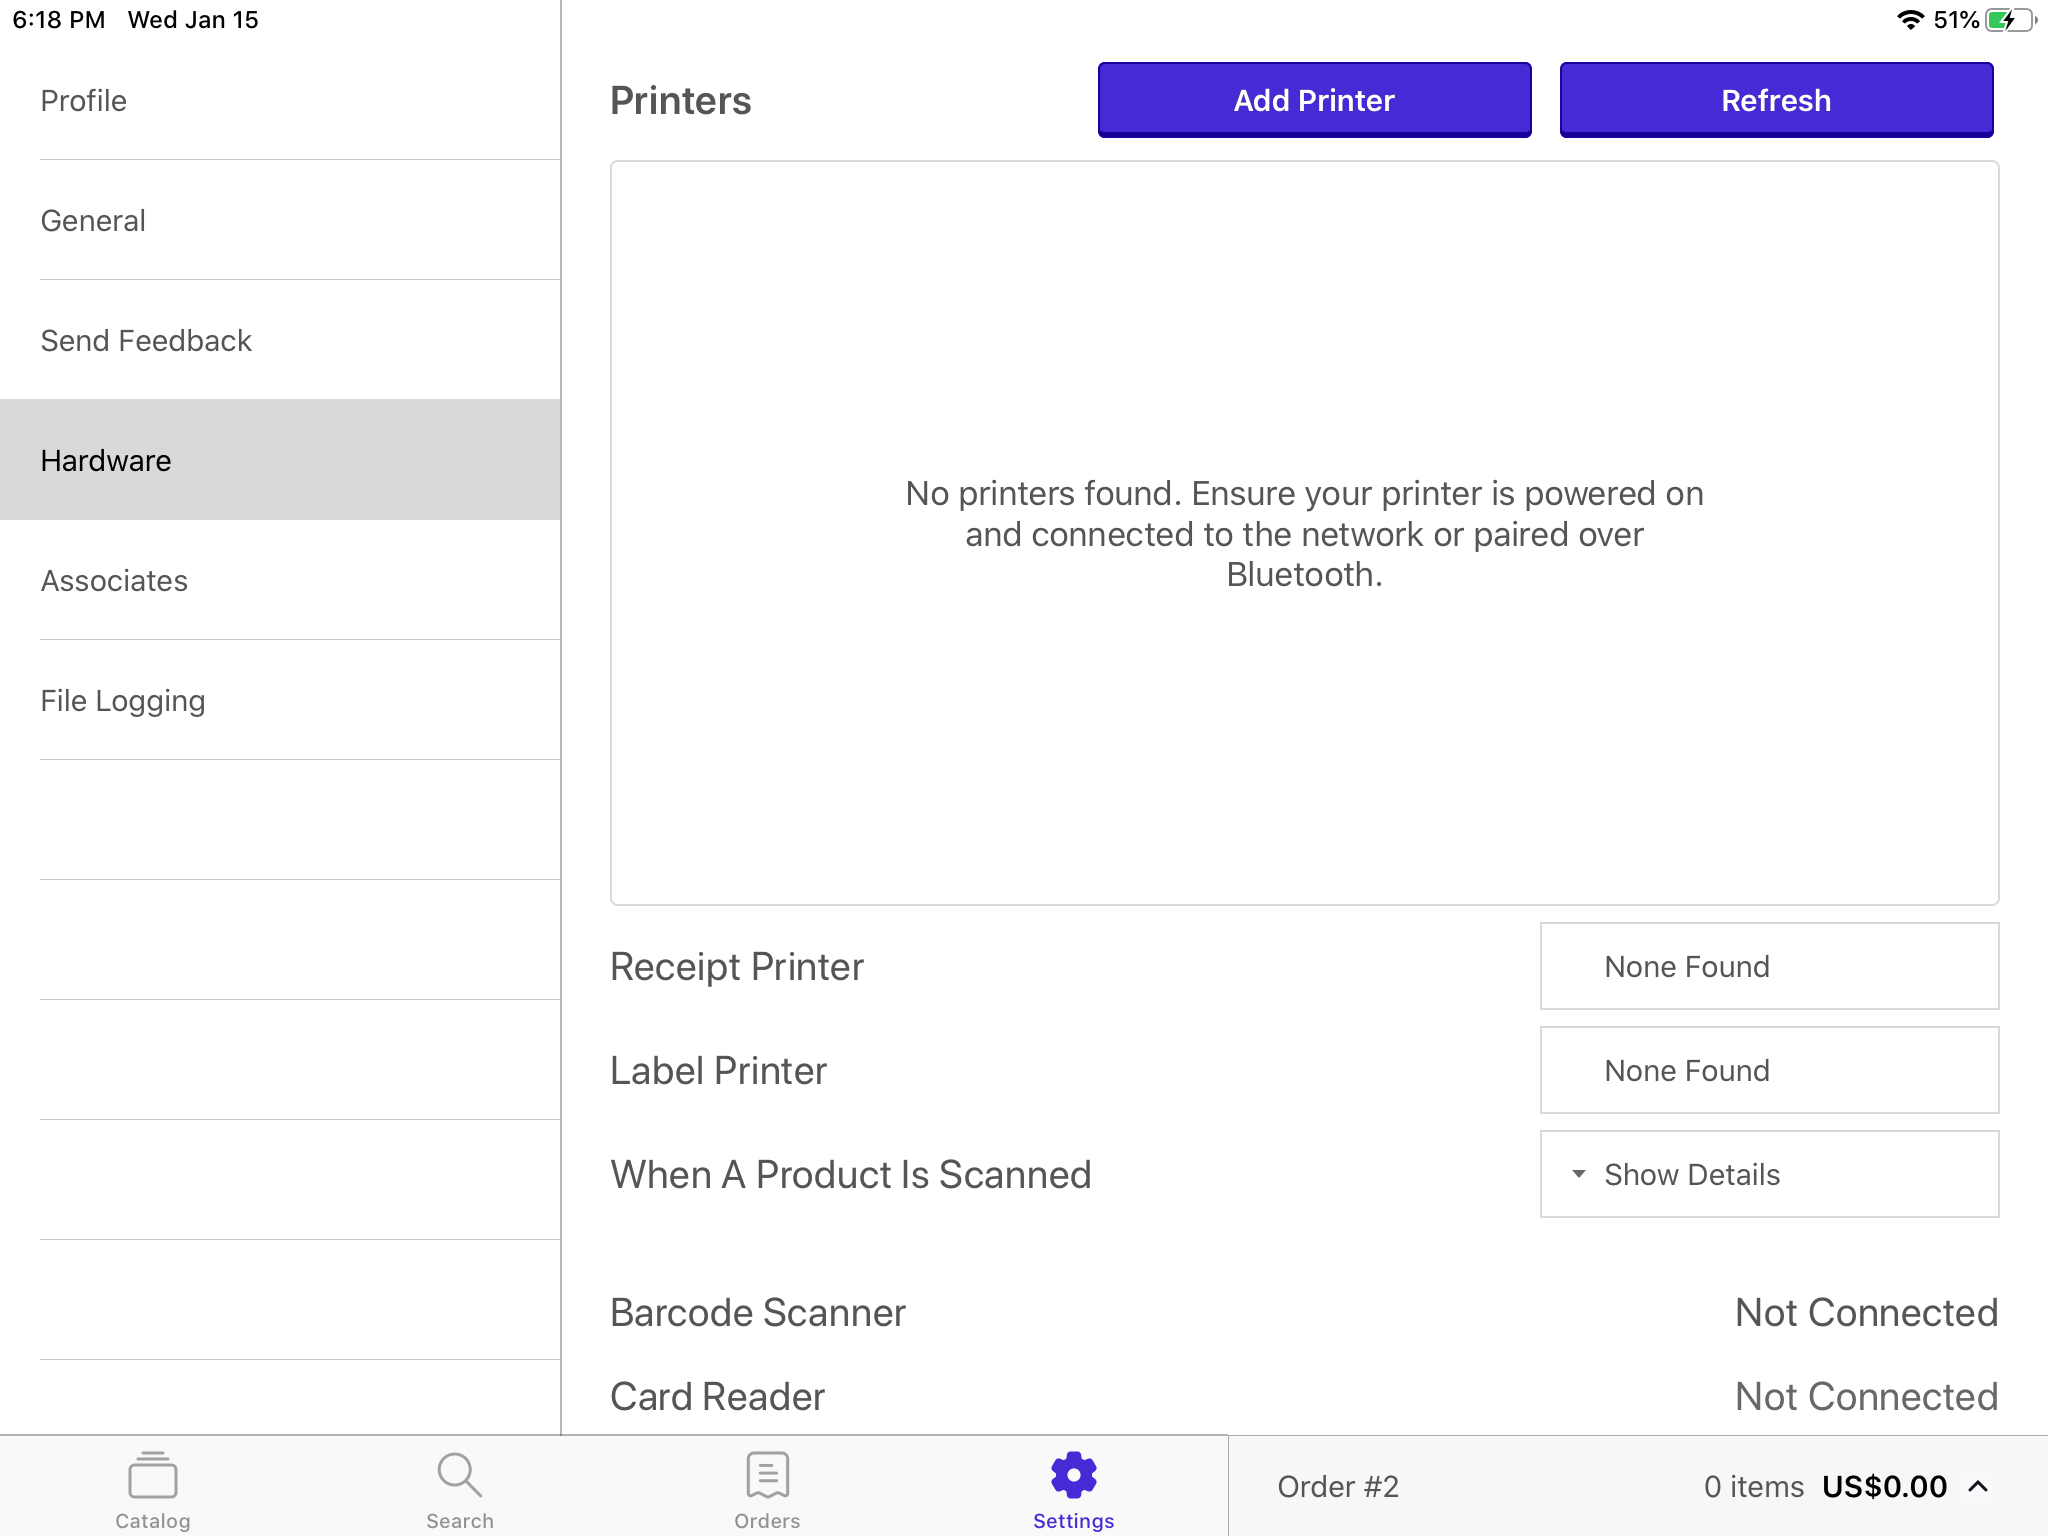The height and width of the screenshot is (1536, 2048).
Task: Click the Barcode Scanner label
Action: [x=757, y=1312]
